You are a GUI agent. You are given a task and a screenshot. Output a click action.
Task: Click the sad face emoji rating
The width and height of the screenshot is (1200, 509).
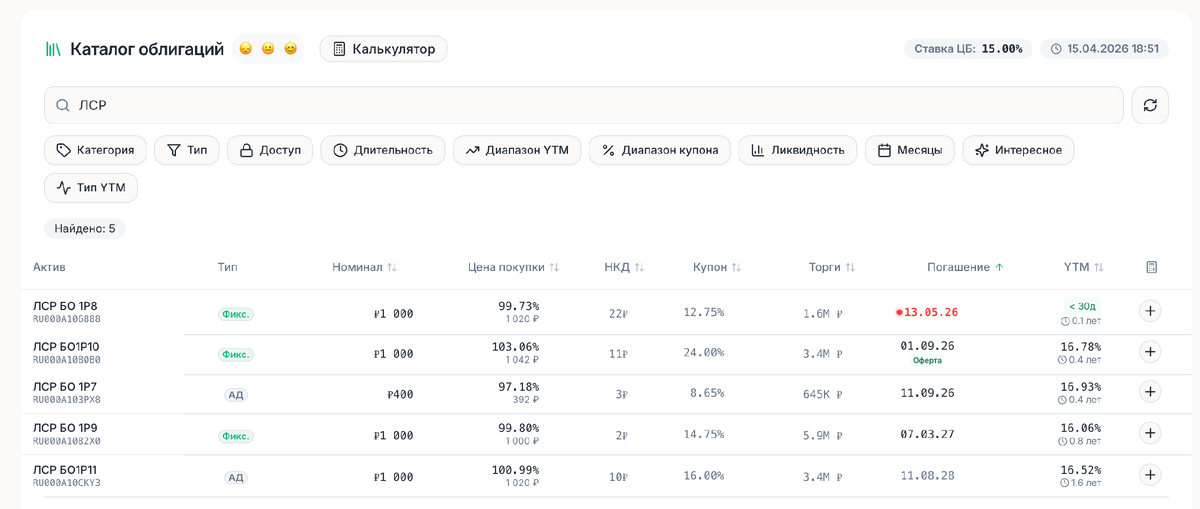245,49
